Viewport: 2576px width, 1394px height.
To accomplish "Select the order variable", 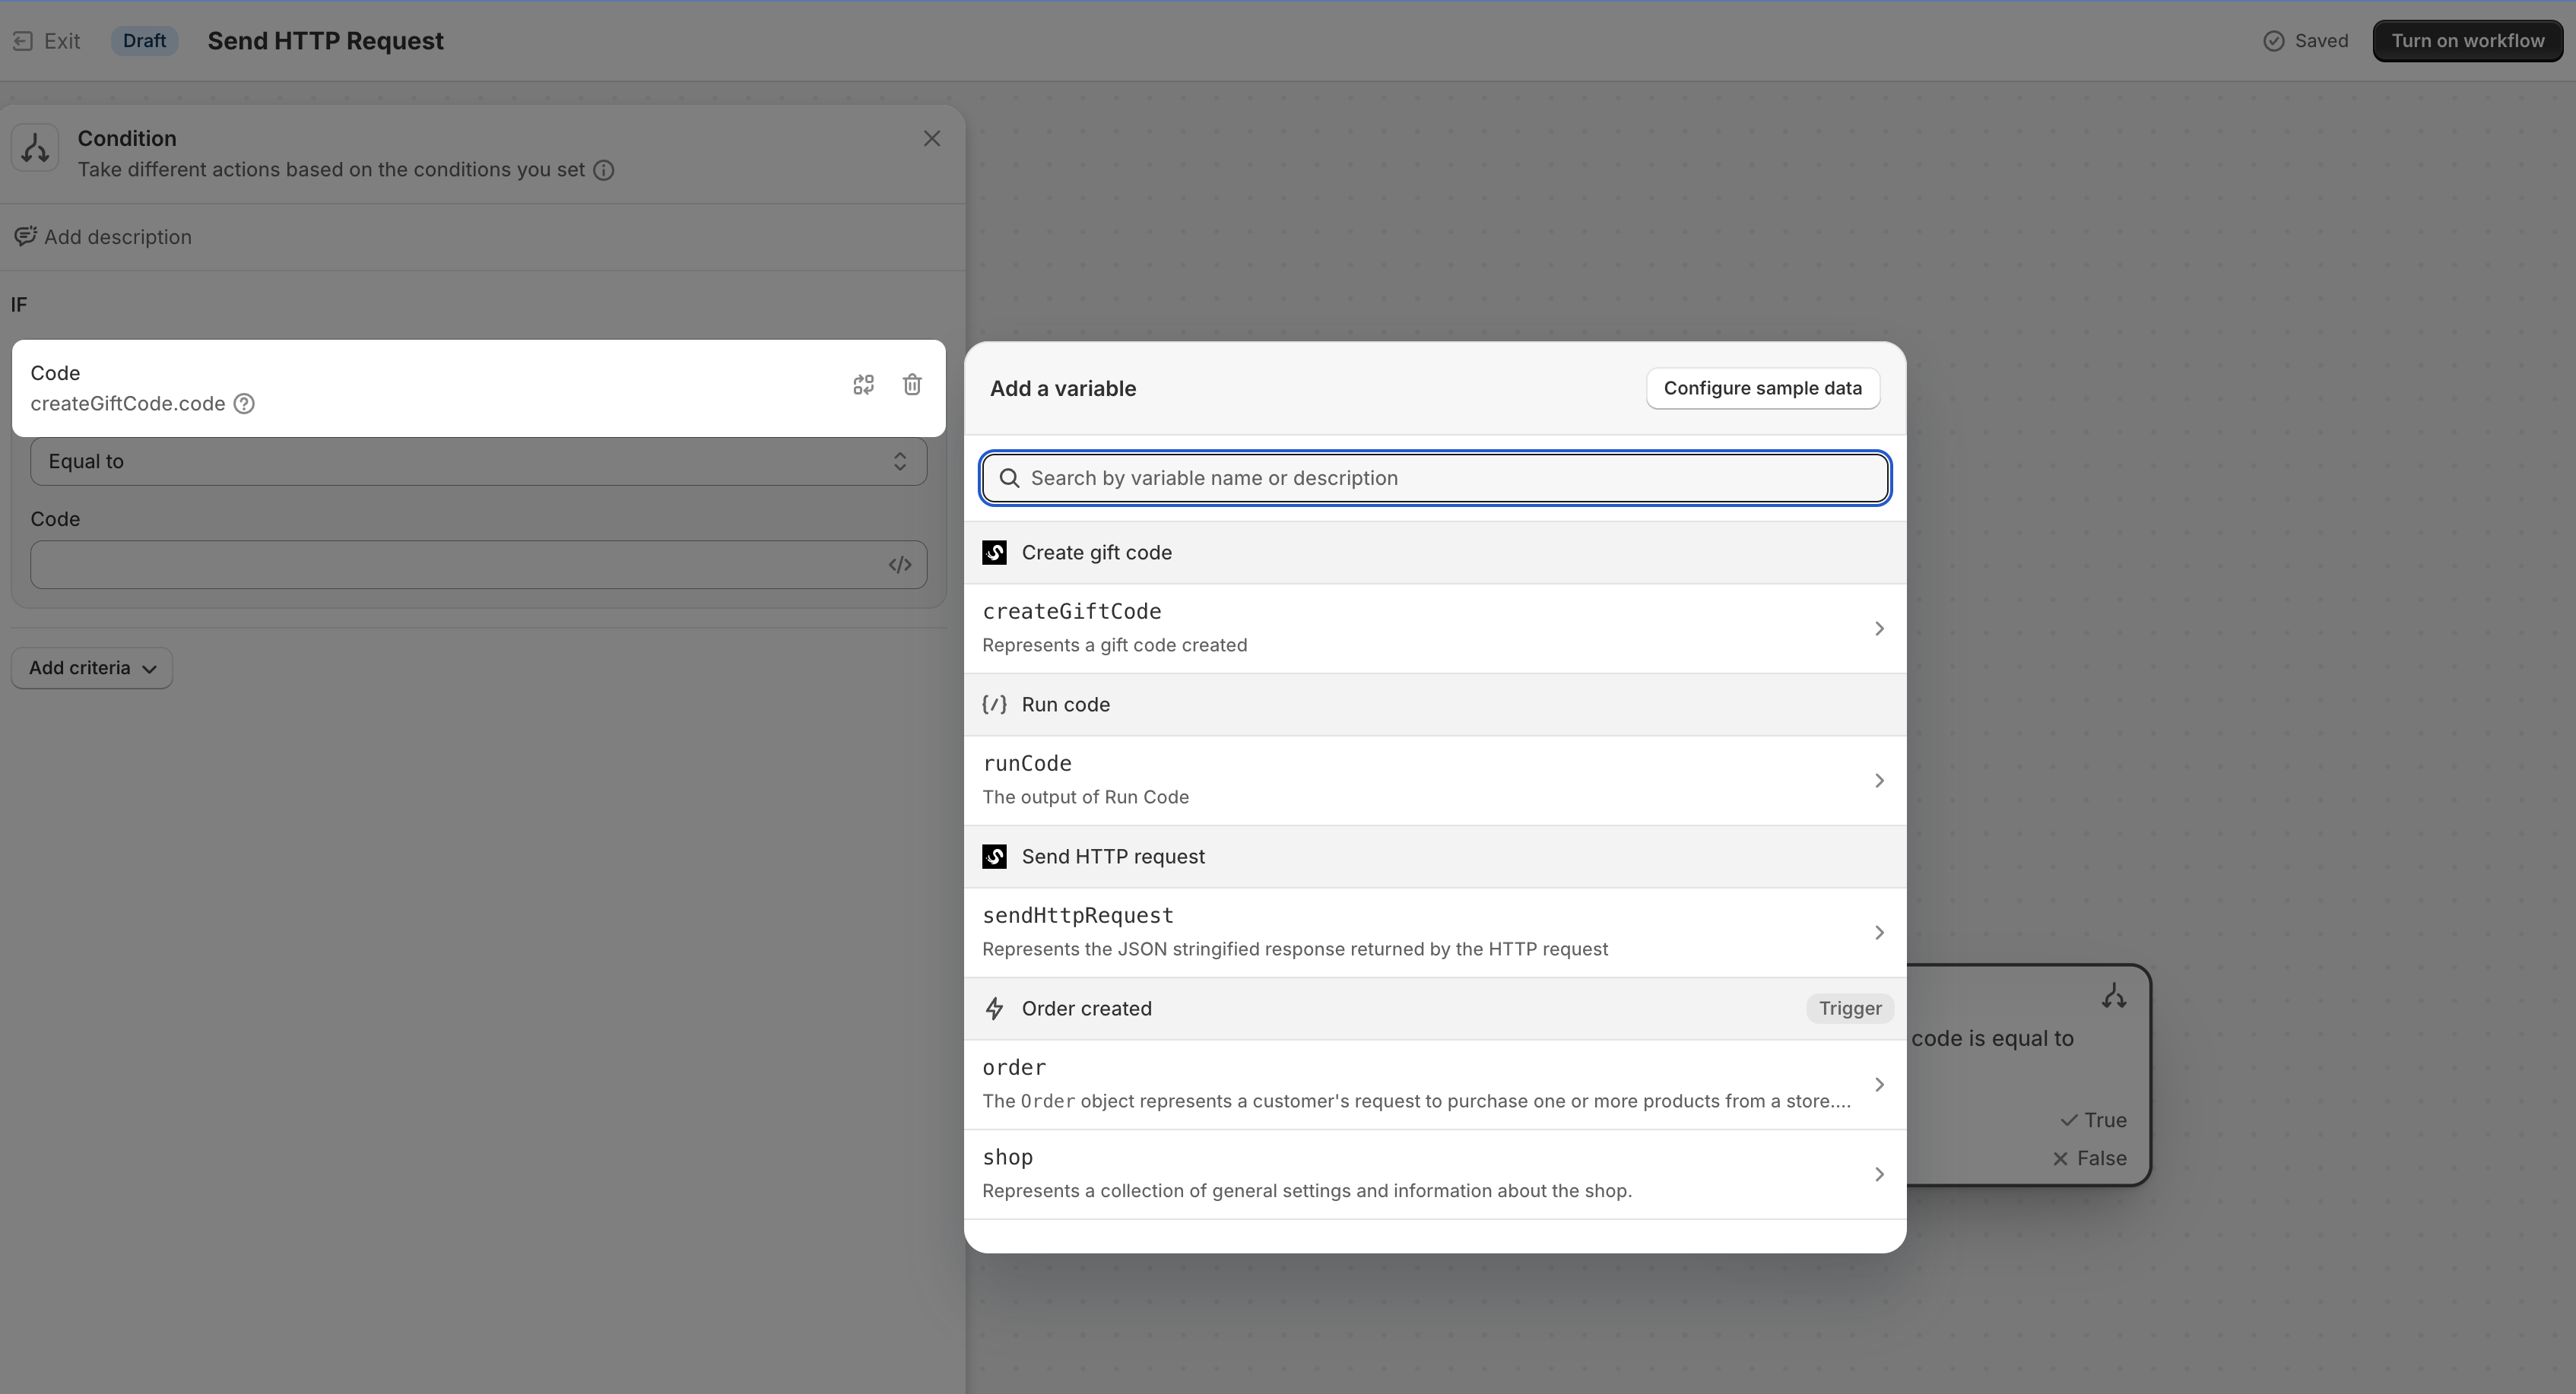I will pos(1433,1084).
